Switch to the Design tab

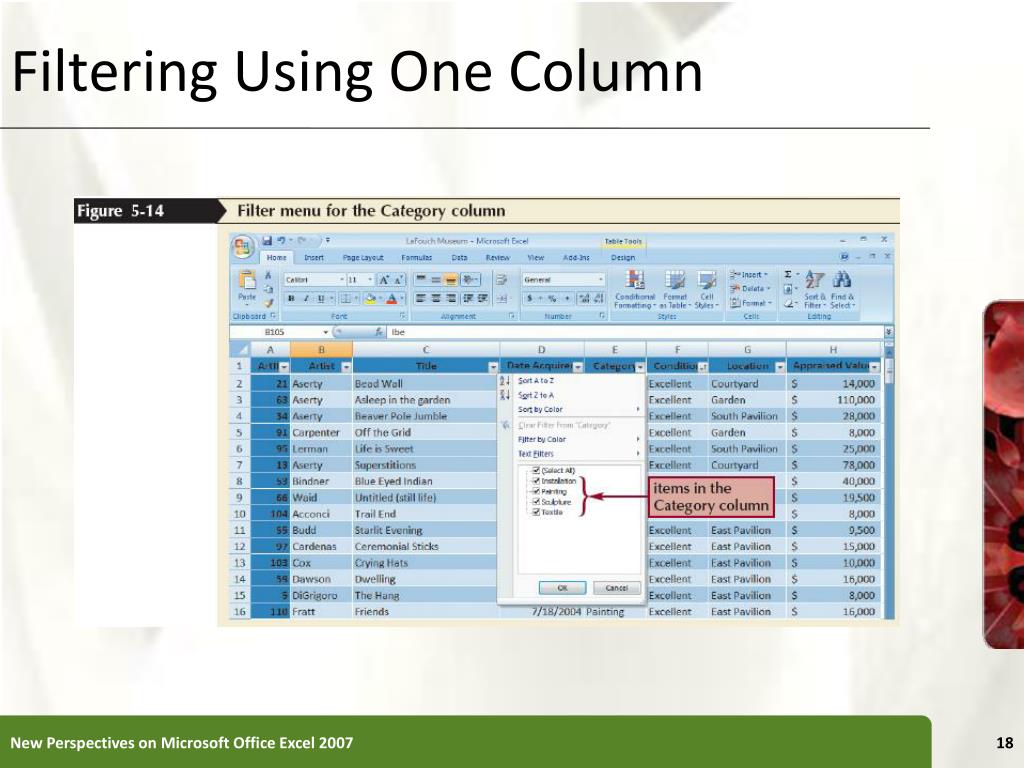[x=623, y=257]
